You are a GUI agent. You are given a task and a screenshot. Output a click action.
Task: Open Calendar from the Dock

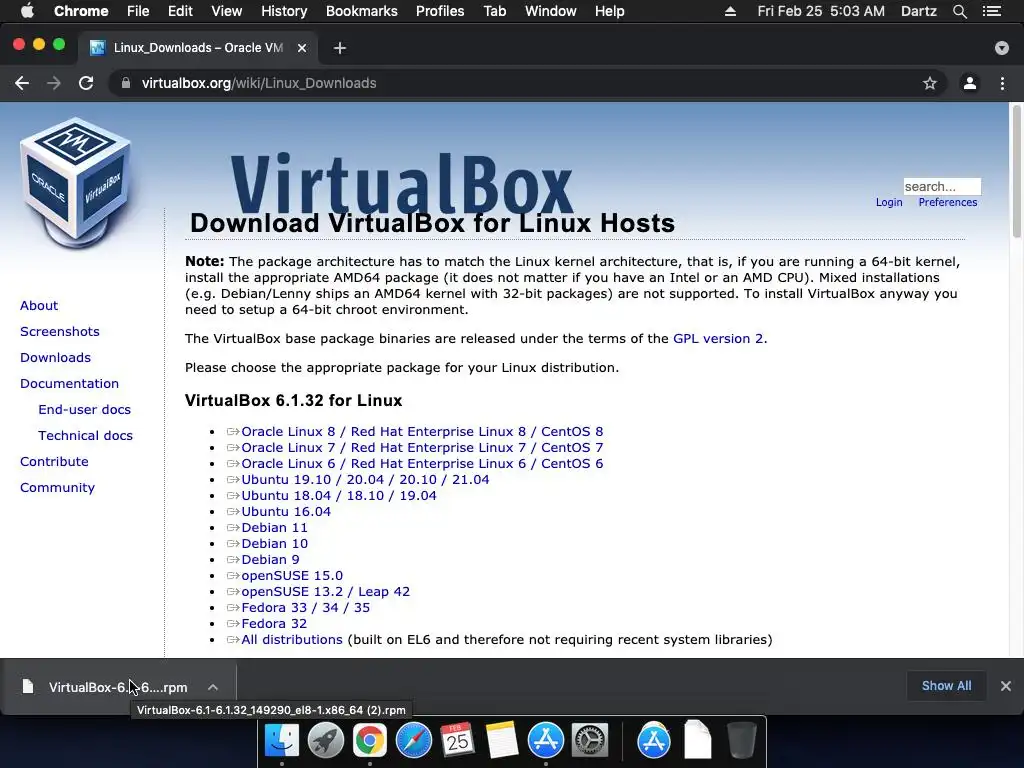coord(457,741)
